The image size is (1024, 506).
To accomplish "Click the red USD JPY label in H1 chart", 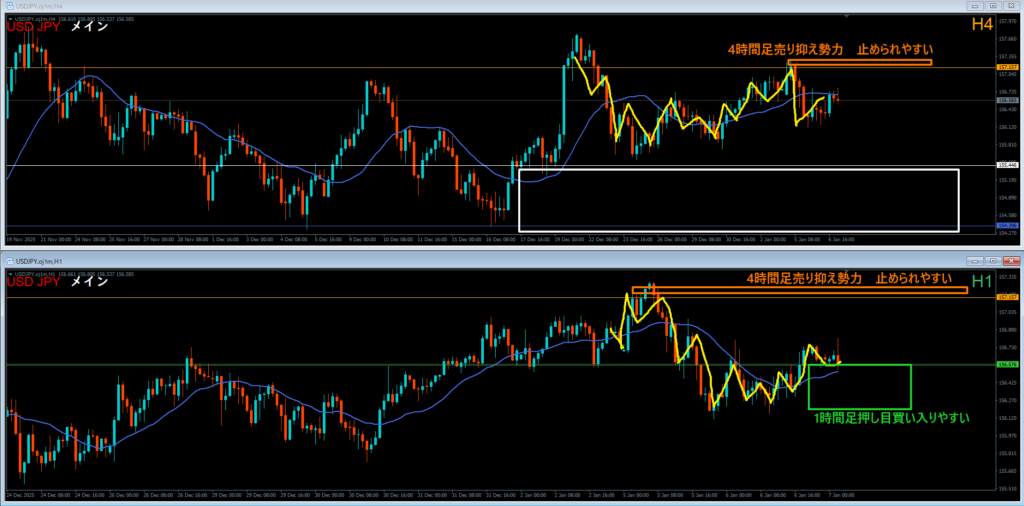I will (x=33, y=282).
